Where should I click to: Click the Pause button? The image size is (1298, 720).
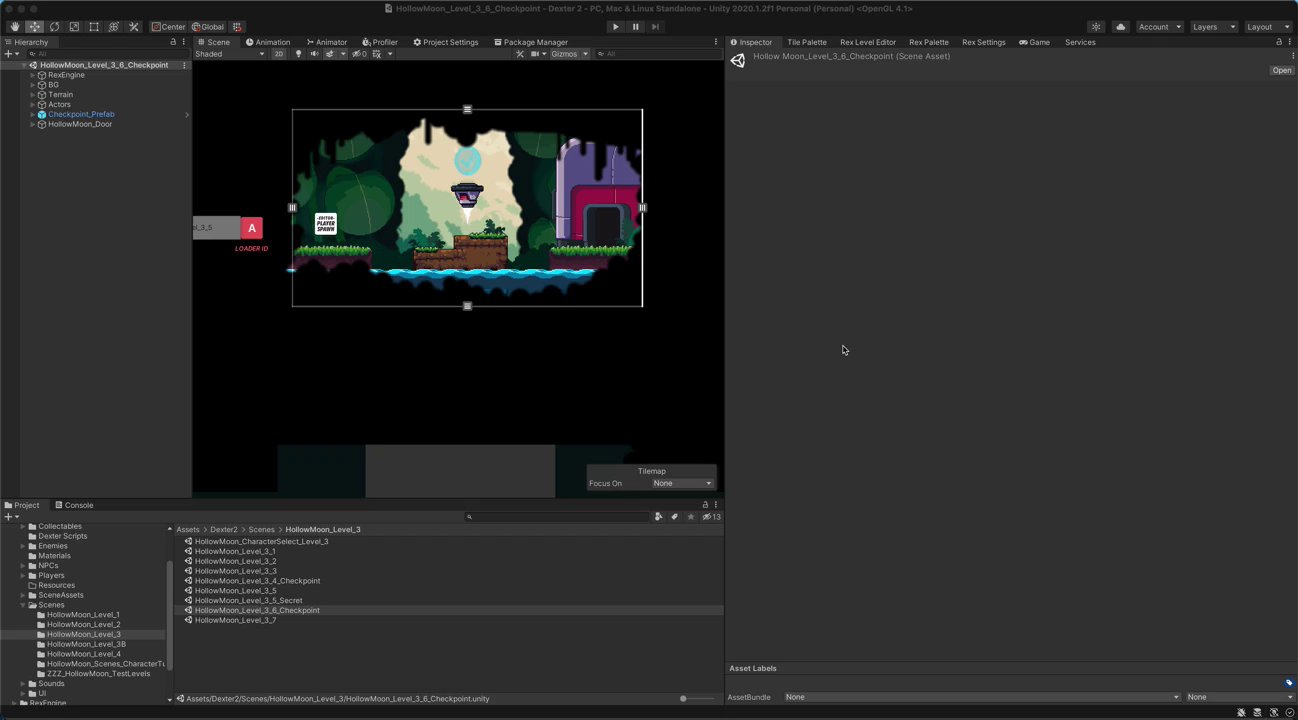click(635, 27)
